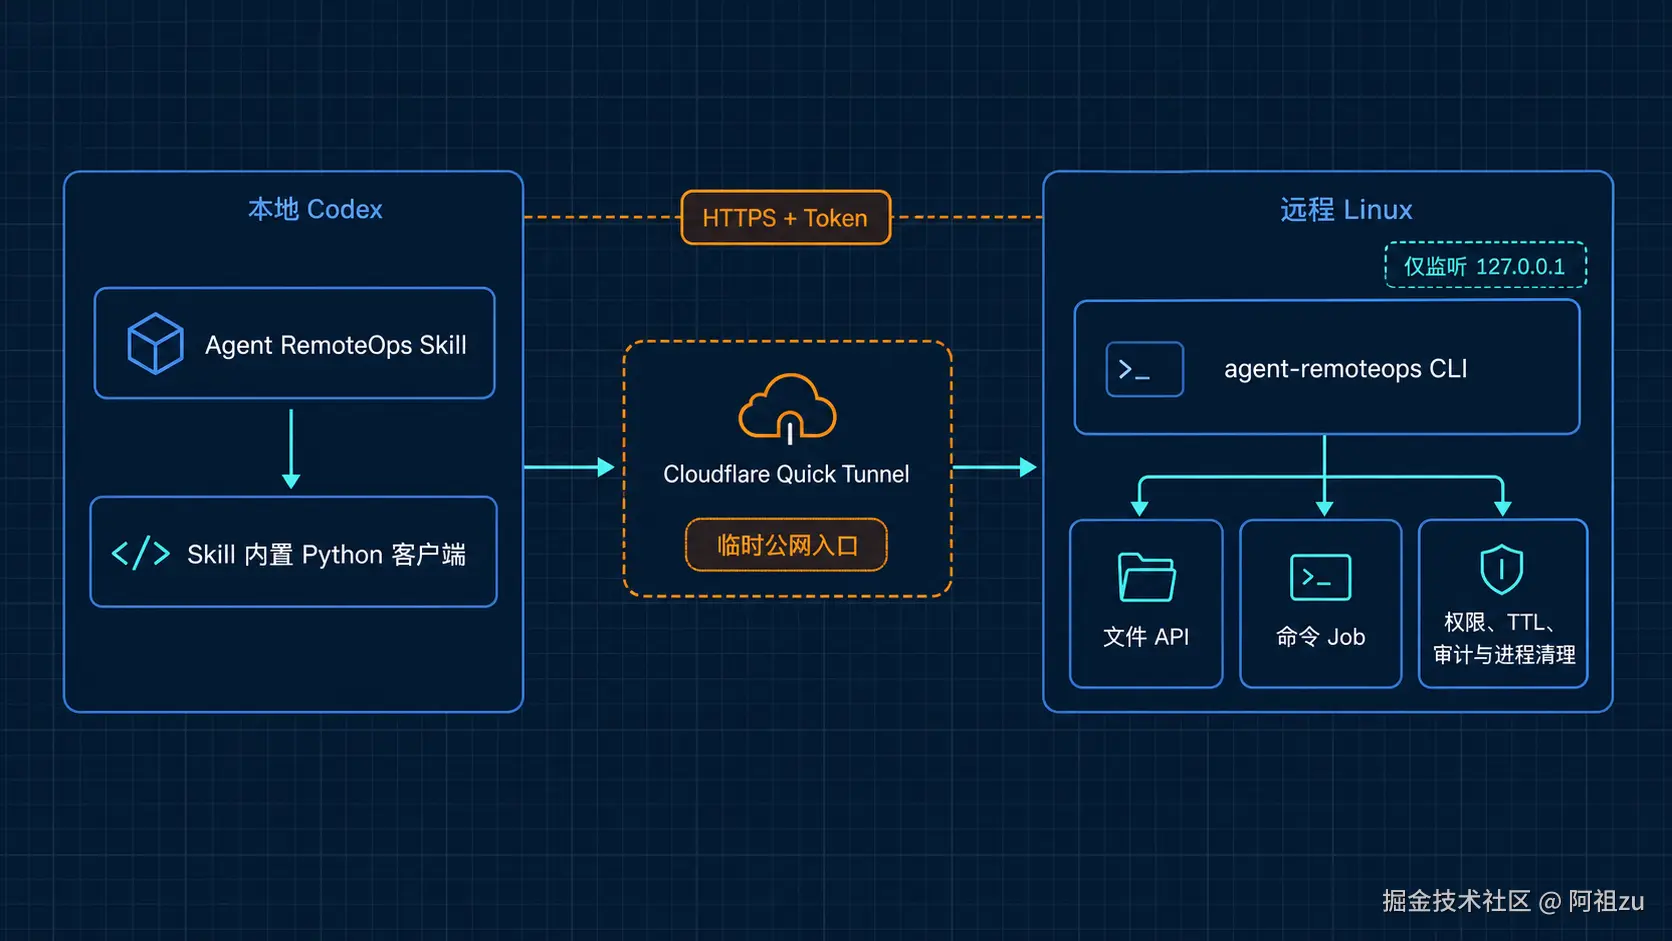
Task: Click the 文件 API label
Action: click(1146, 637)
